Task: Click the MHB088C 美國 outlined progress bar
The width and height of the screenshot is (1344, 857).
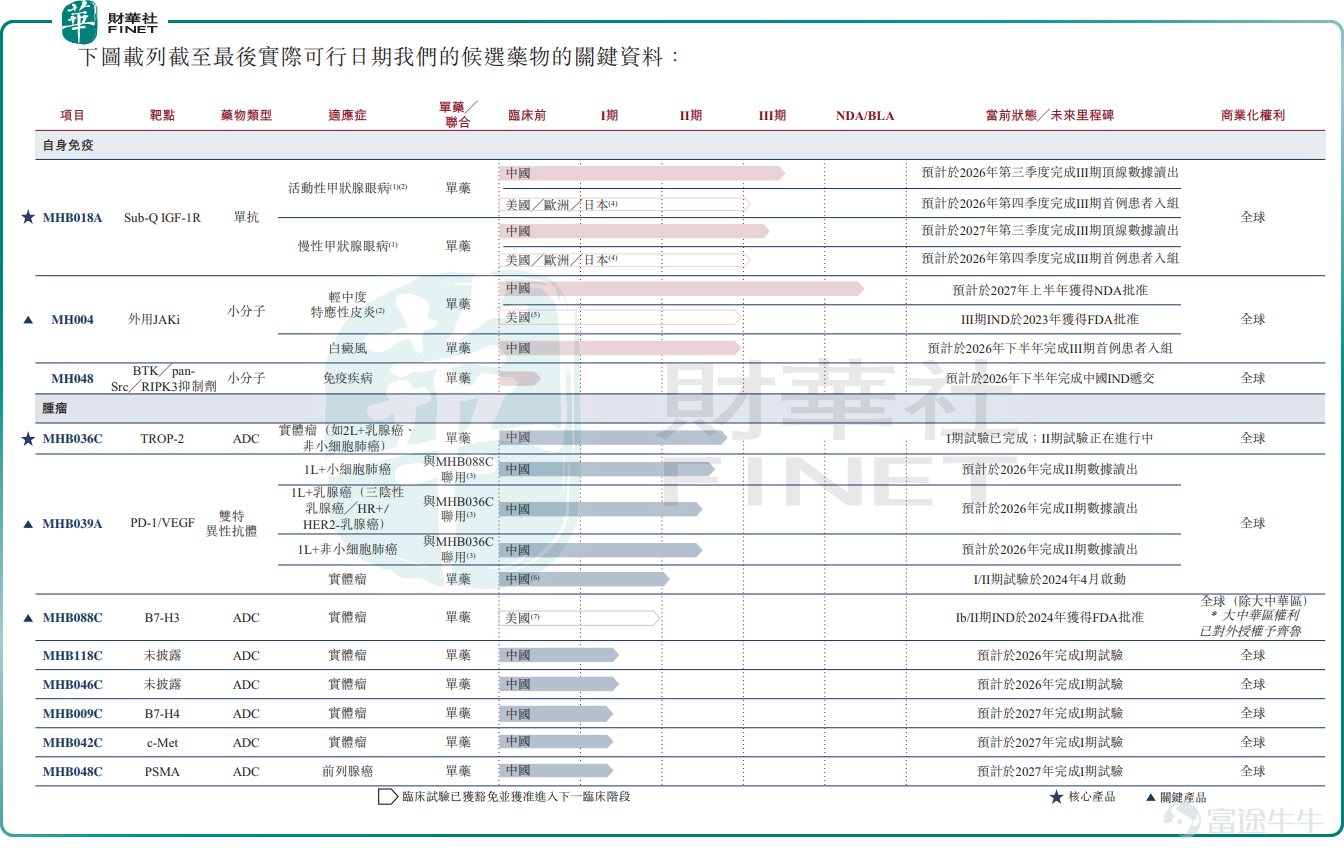Action: pyautogui.click(x=580, y=618)
